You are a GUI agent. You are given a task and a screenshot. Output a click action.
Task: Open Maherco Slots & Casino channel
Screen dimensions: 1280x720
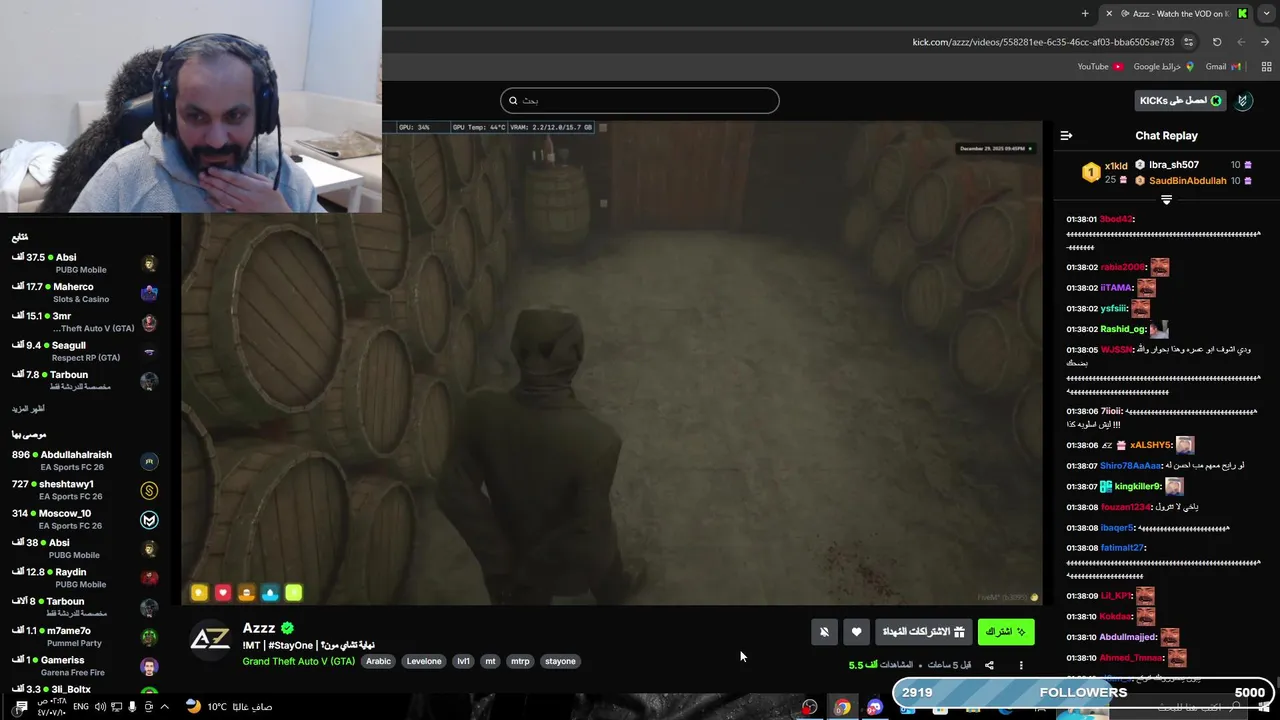point(85,293)
